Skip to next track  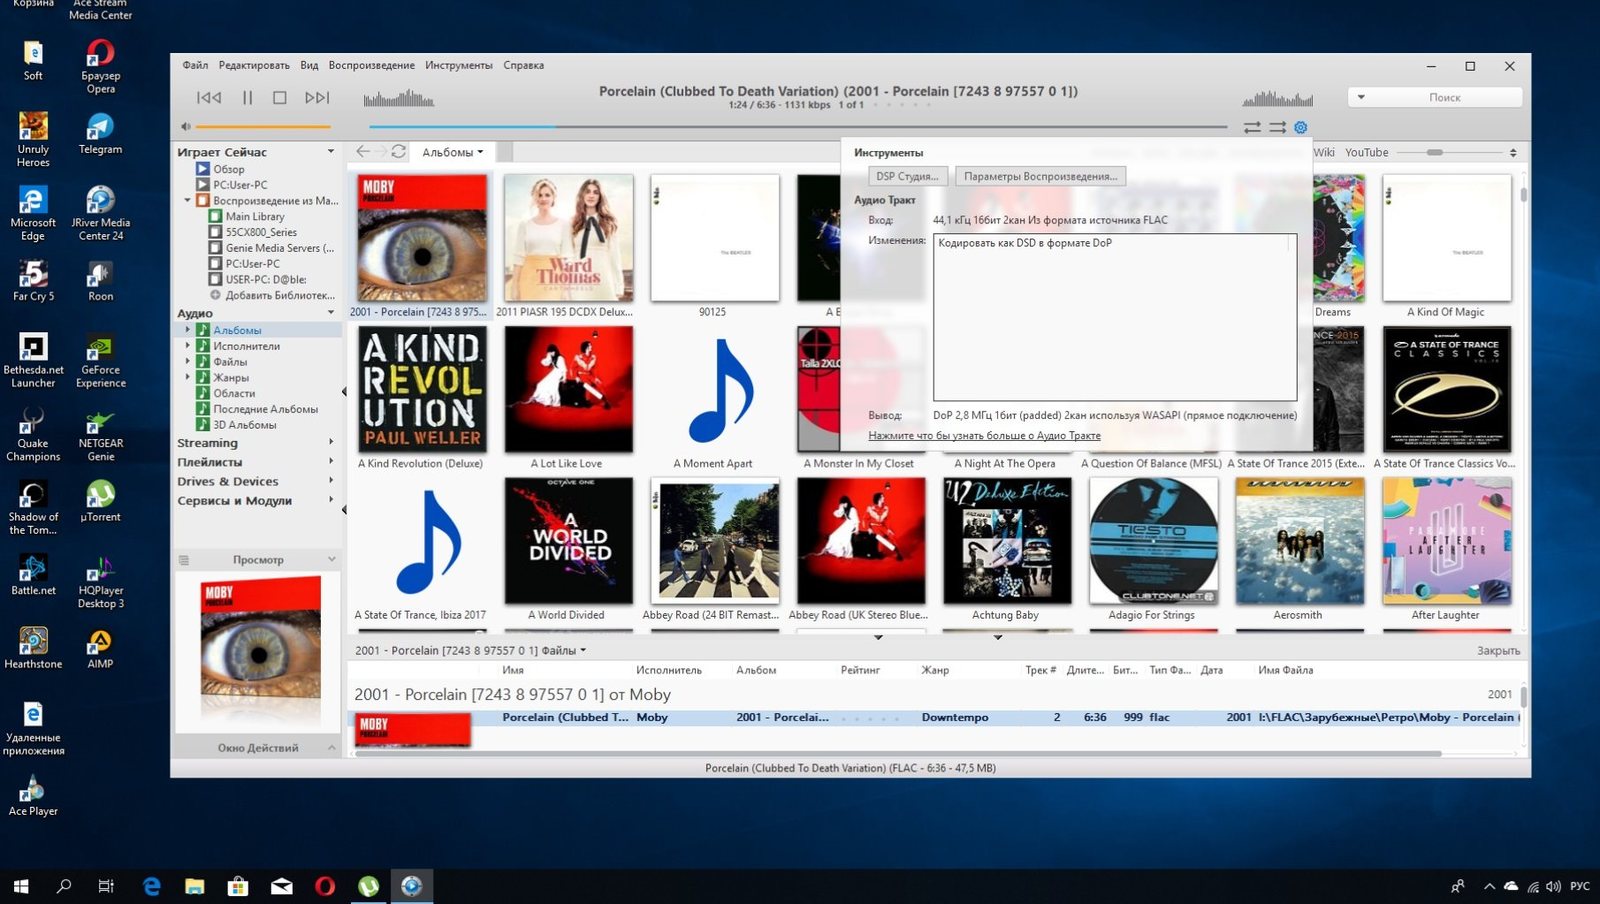pyautogui.click(x=317, y=98)
